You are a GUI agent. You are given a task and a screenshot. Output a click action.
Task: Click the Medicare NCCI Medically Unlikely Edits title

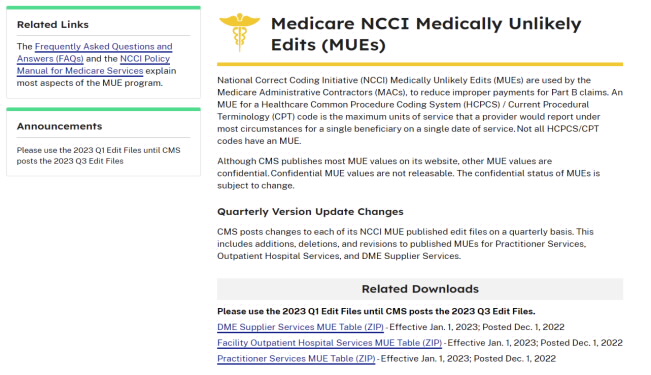tap(426, 34)
